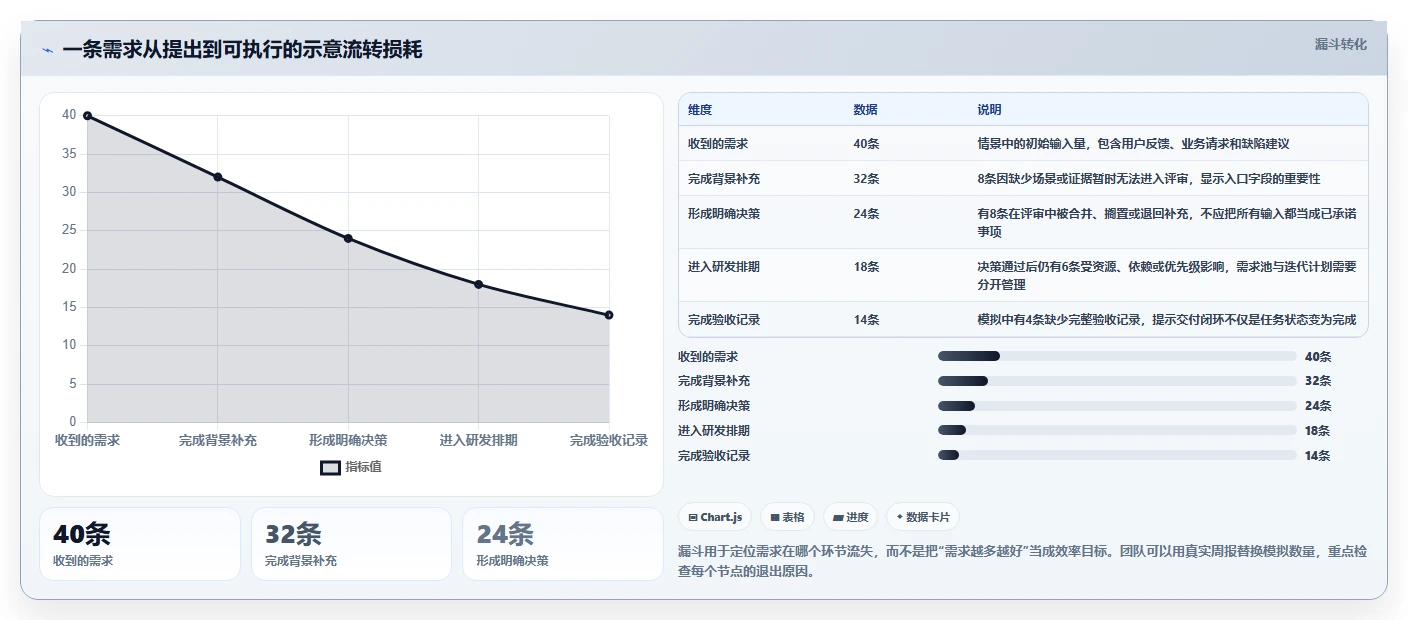This screenshot has width=1408, height=620.
Task: Click the description starting 有8条在评审中被合并
Action: point(1167,223)
